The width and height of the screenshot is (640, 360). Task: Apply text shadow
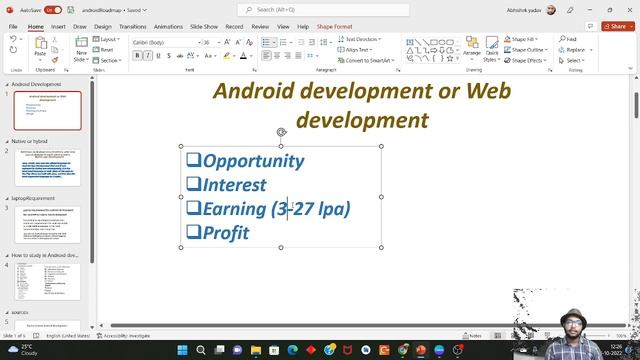click(x=169, y=56)
